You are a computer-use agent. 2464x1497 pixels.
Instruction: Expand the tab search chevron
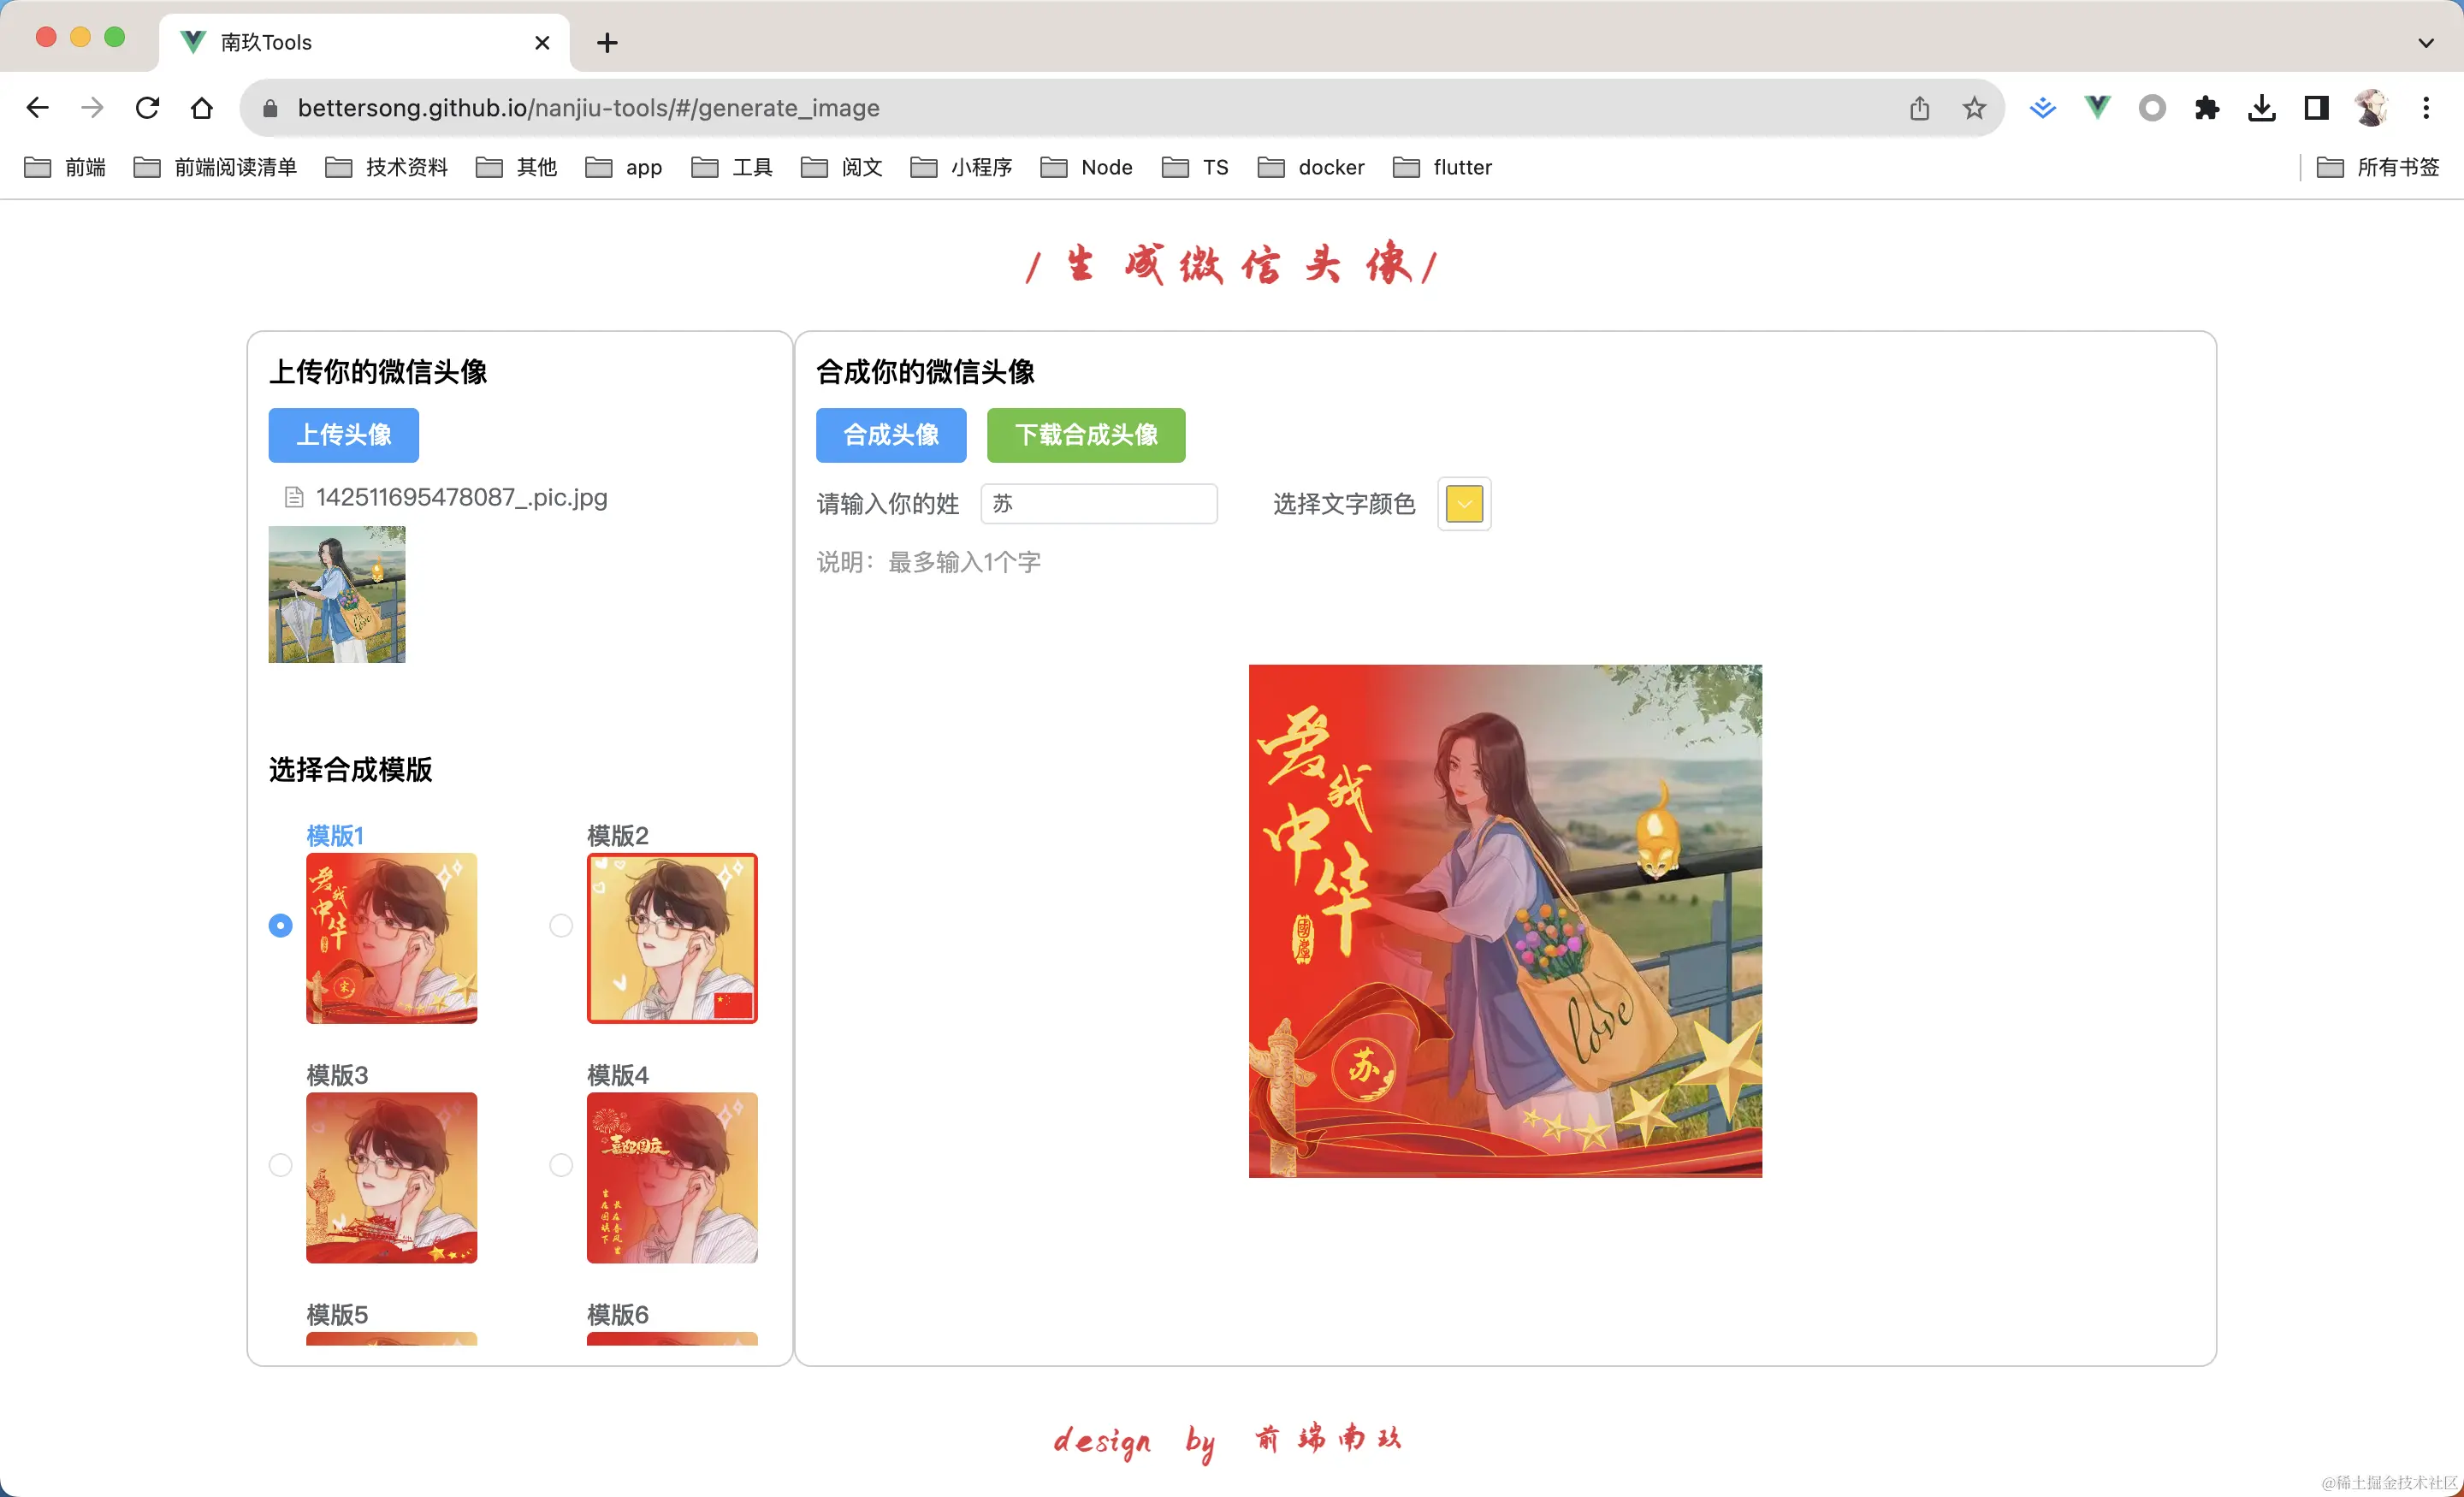pos(2426,42)
